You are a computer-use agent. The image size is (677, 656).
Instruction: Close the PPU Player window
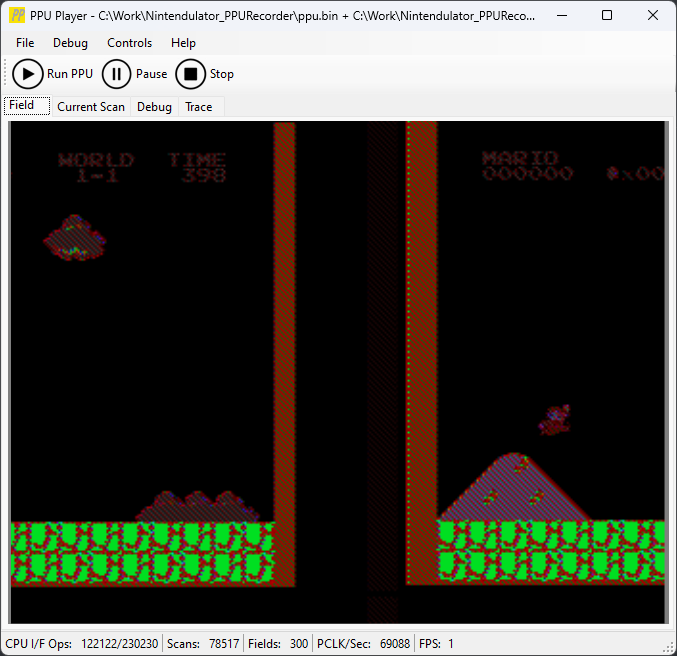(653, 16)
